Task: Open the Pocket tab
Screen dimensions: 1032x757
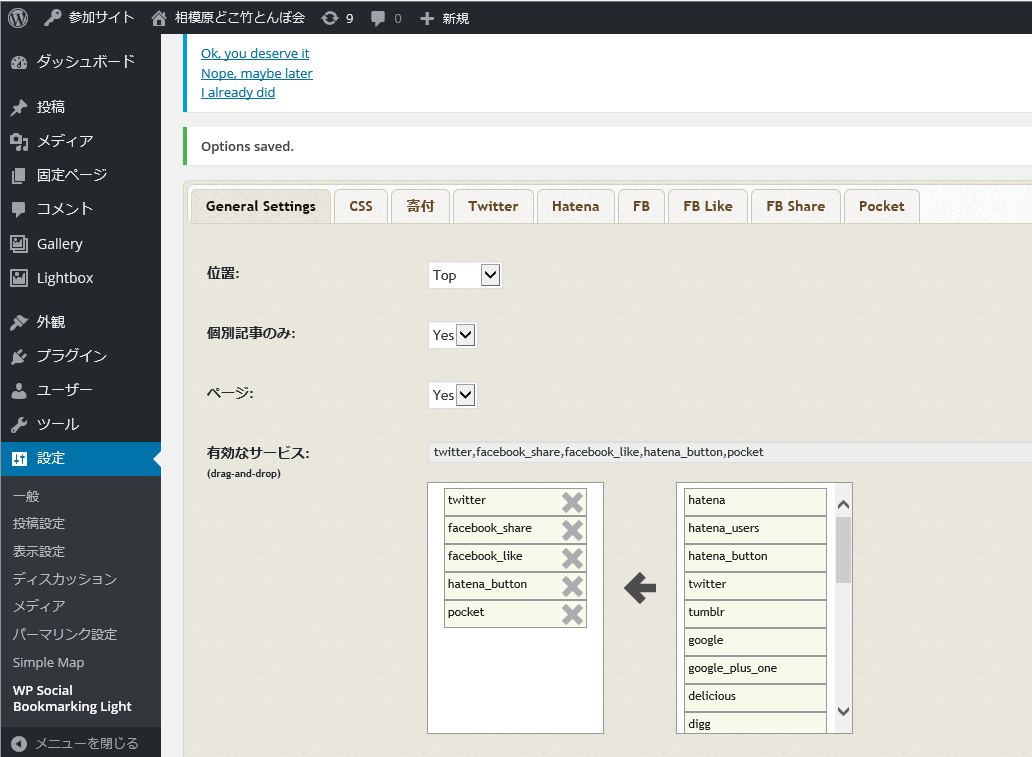Action: click(x=881, y=206)
